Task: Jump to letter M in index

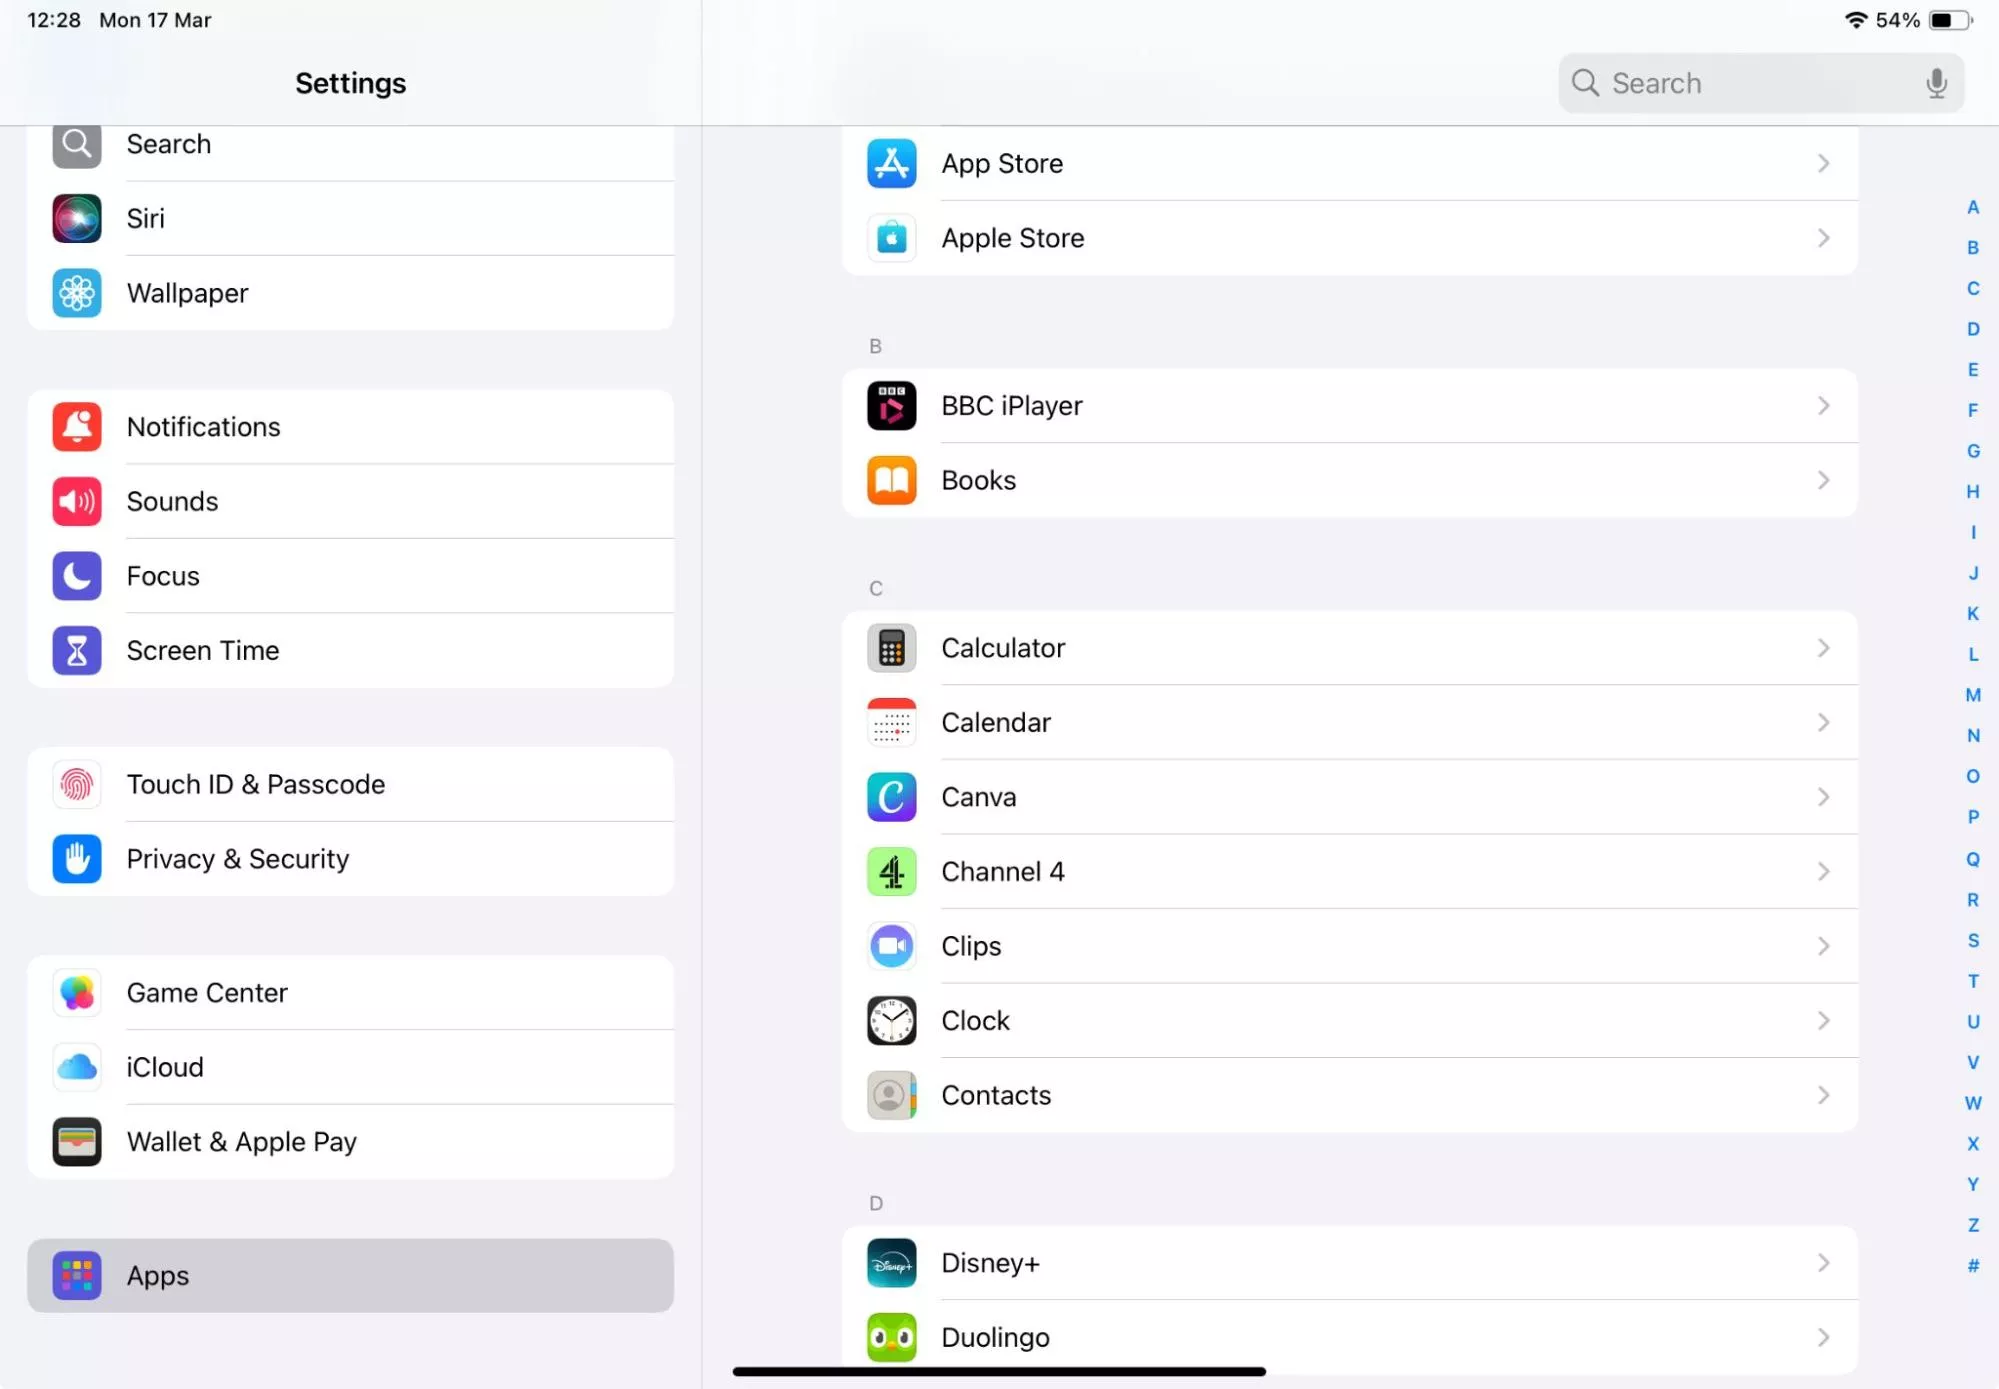Action: point(1972,695)
